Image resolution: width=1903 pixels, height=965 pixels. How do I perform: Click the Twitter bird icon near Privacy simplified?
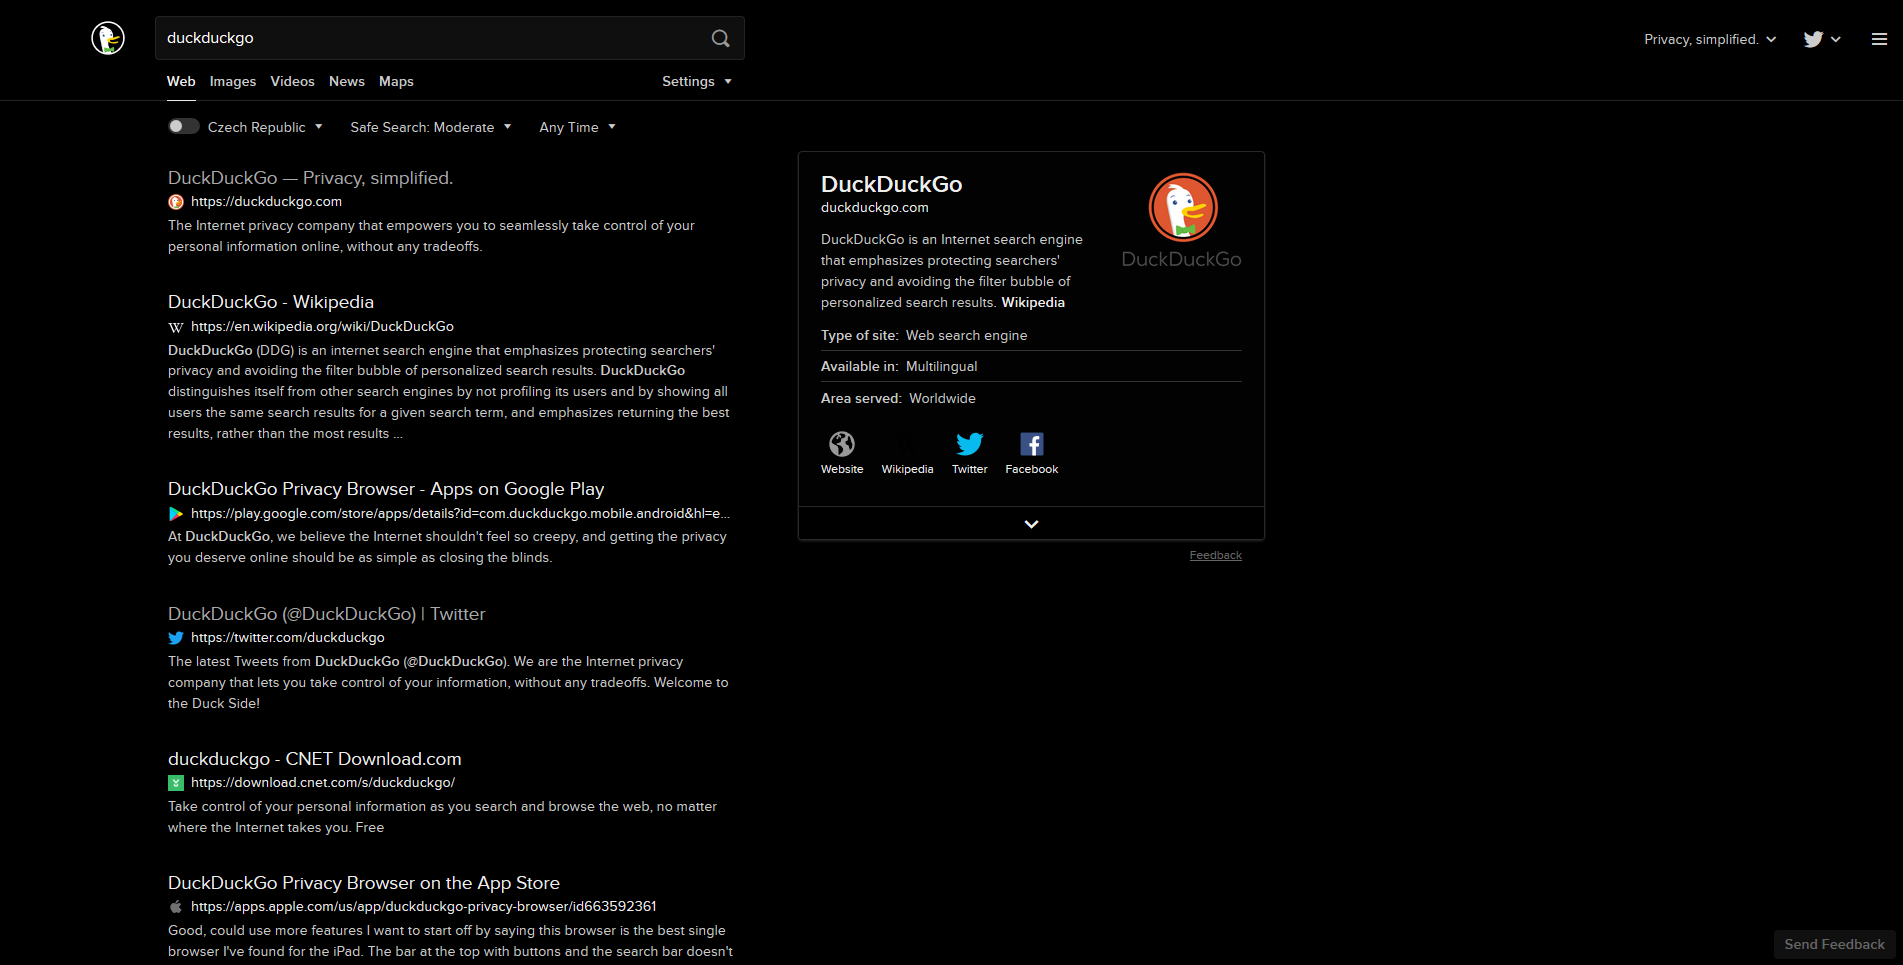coord(1813,39)
